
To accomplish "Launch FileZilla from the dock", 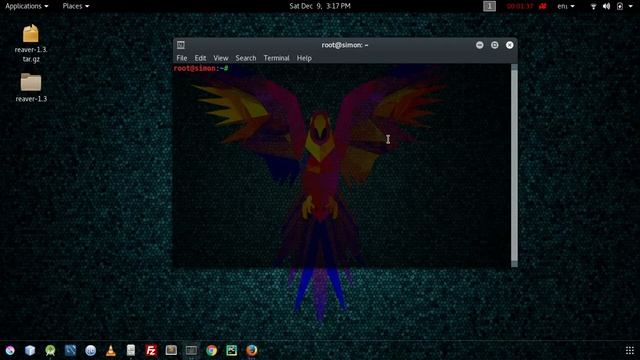I will pos(151,350).
